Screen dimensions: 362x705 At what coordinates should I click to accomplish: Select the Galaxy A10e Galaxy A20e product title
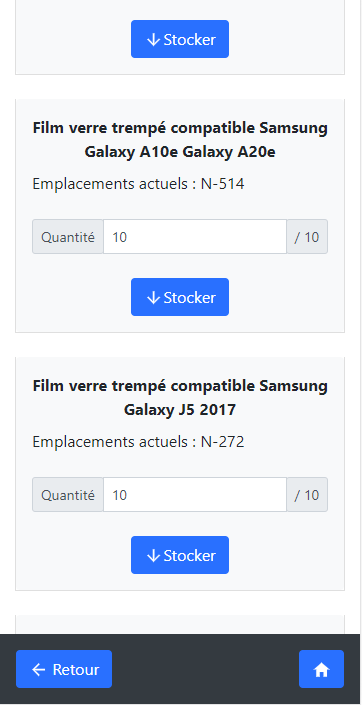pos(180,140)
